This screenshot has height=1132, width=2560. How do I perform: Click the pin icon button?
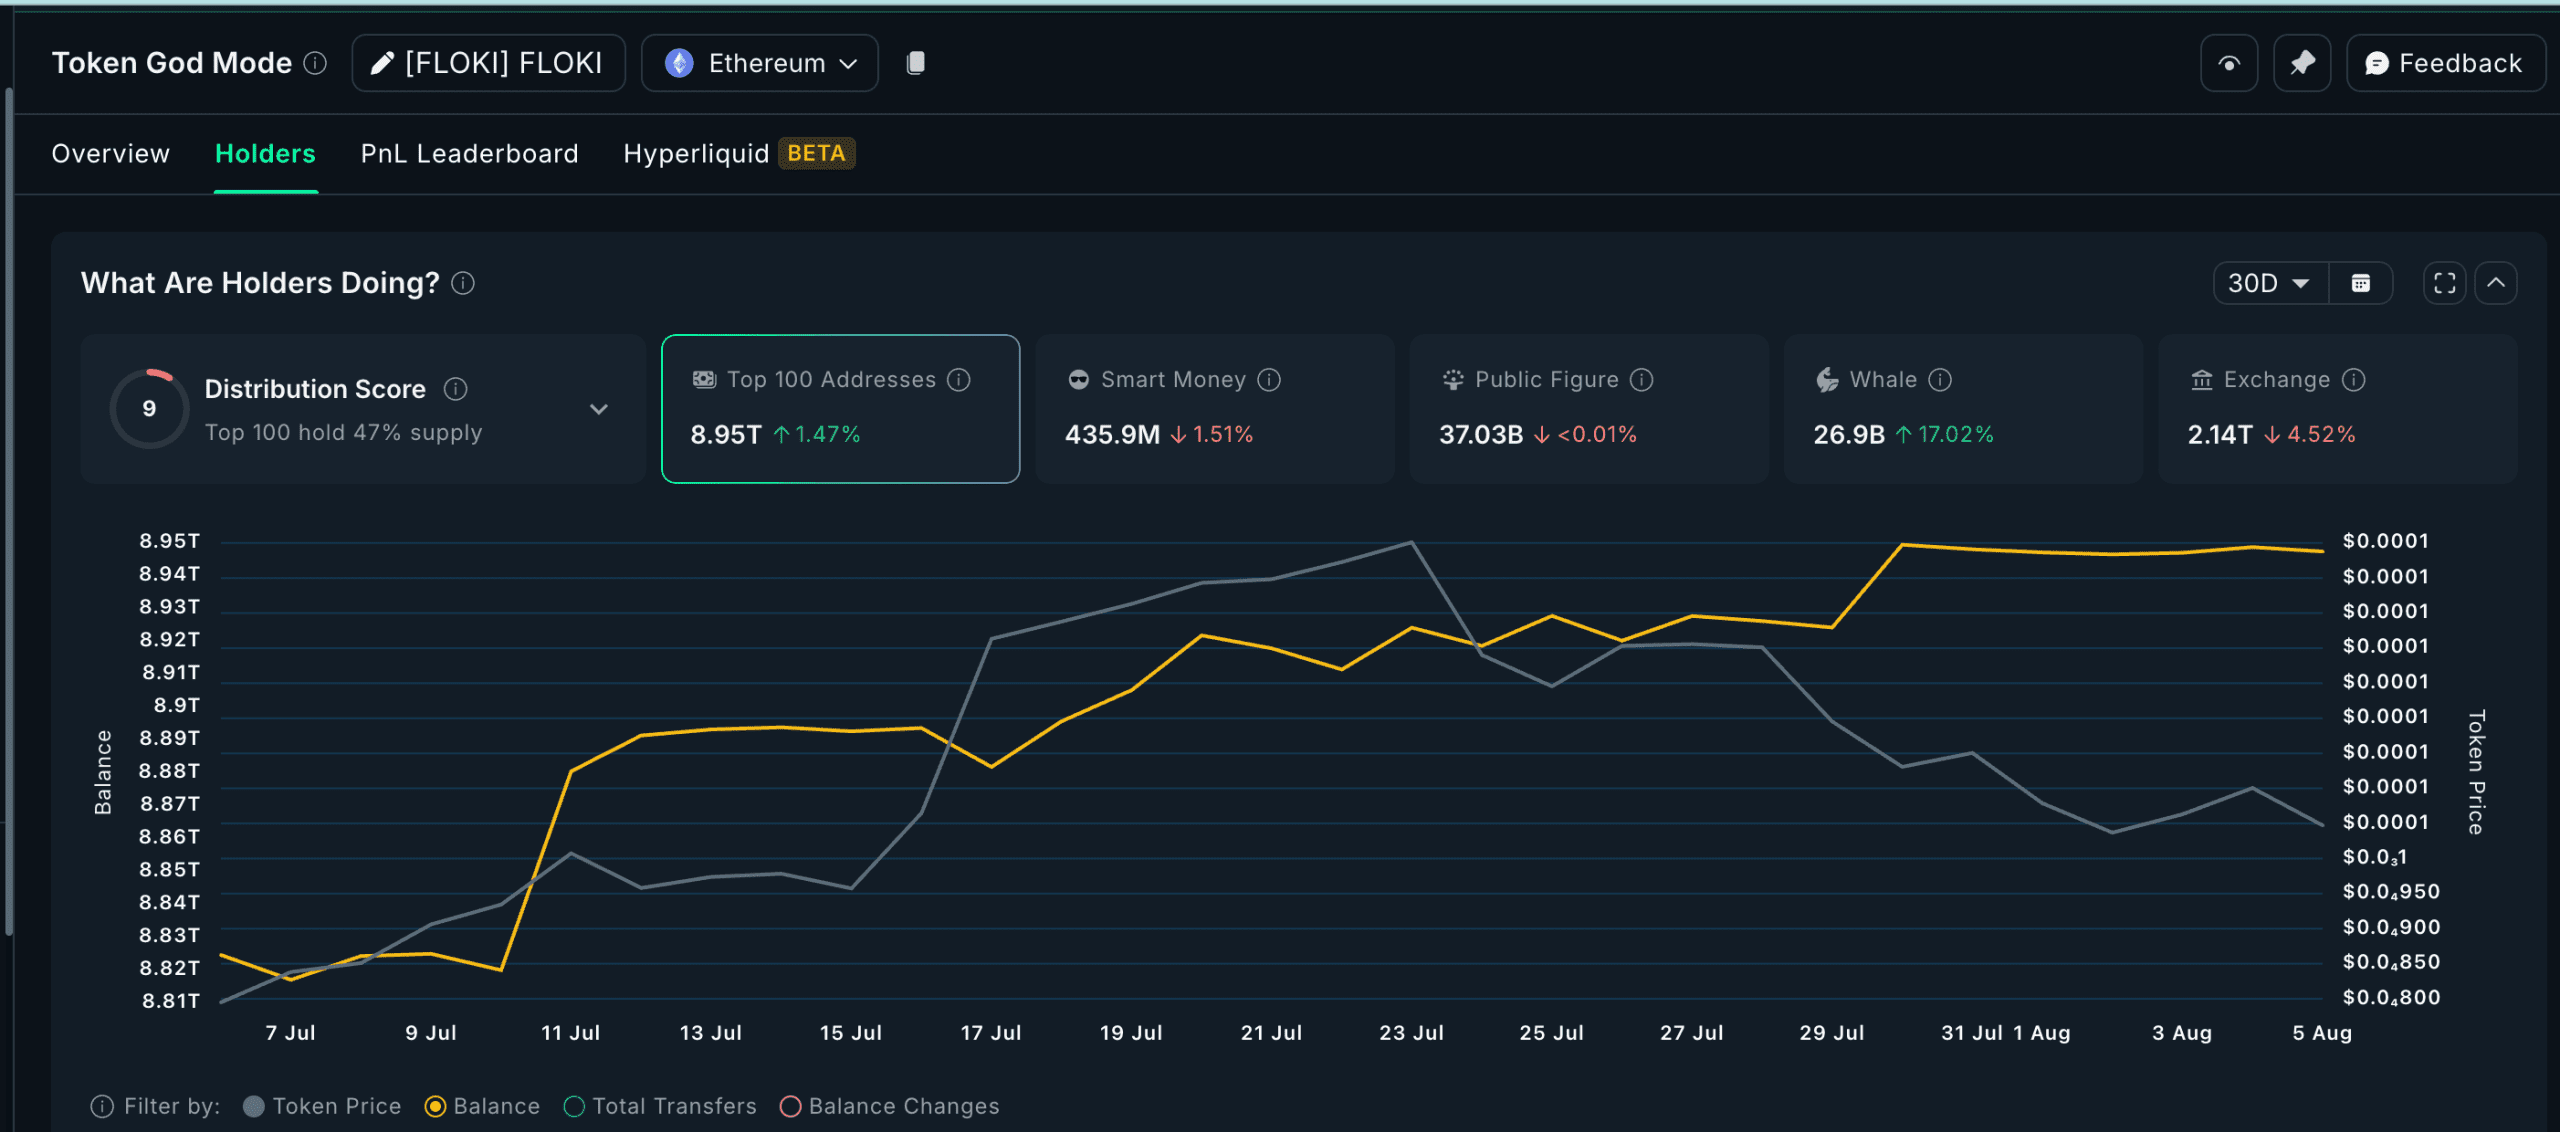pos(2302,63)
